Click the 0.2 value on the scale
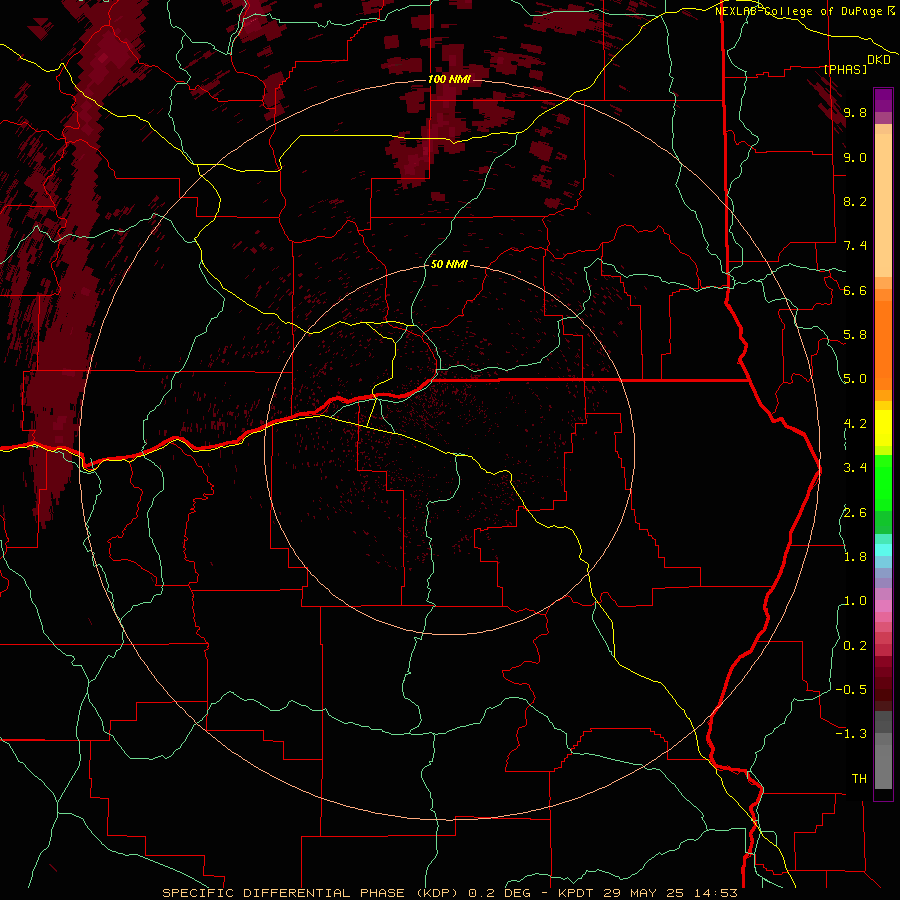The width and height of the screenshot is (900, 900). click(855, 646)
